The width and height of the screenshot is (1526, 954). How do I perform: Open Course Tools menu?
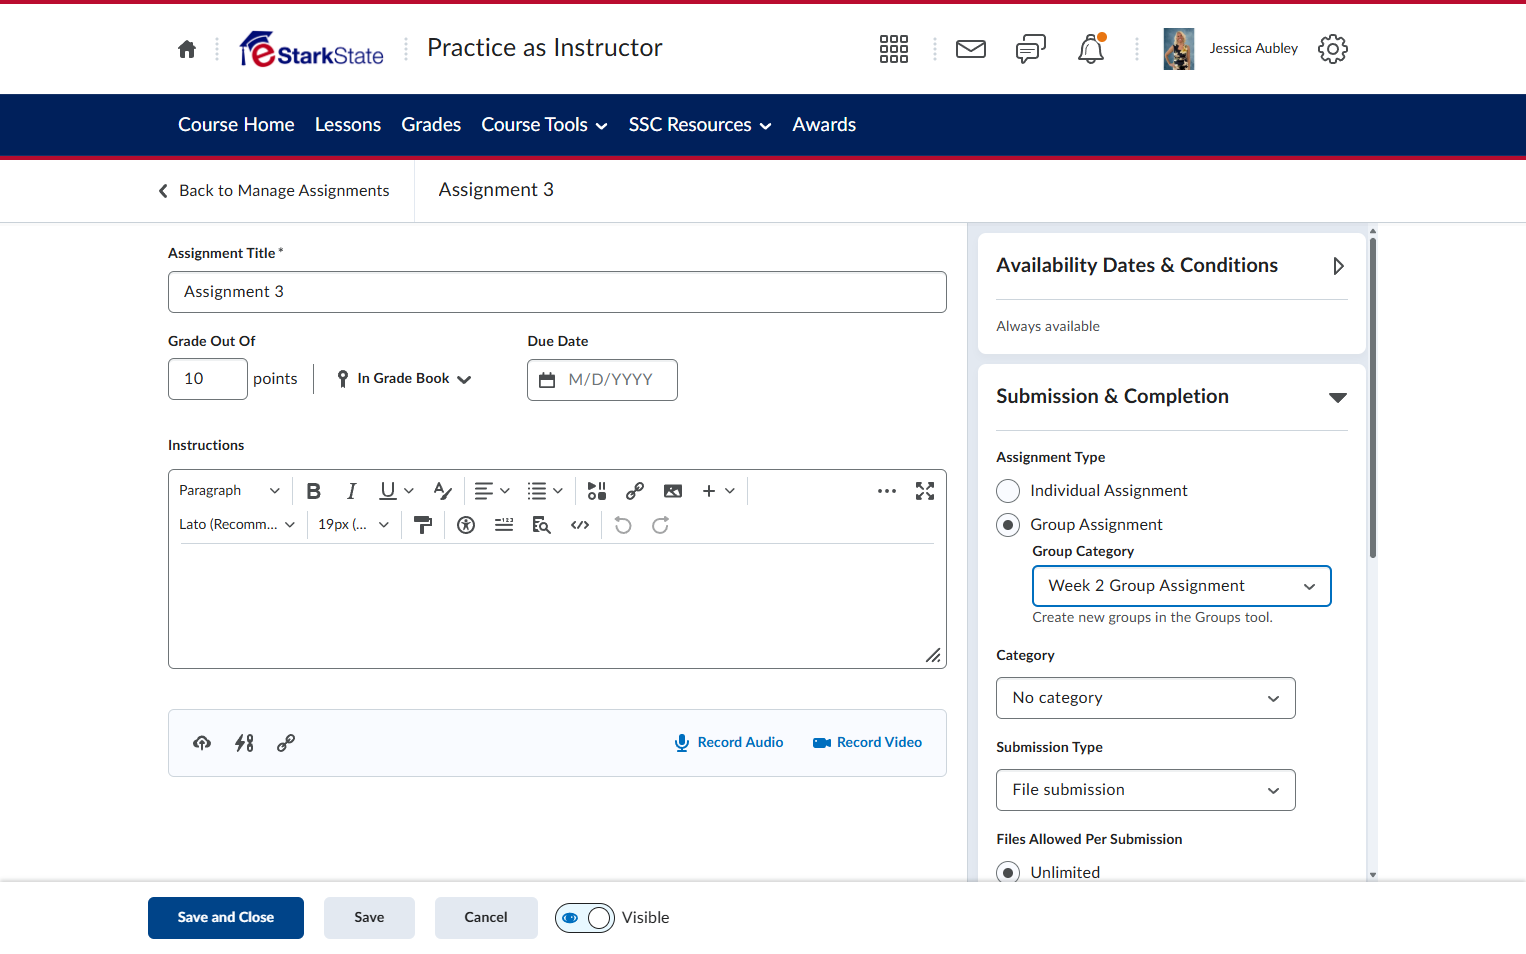point(545,125)
